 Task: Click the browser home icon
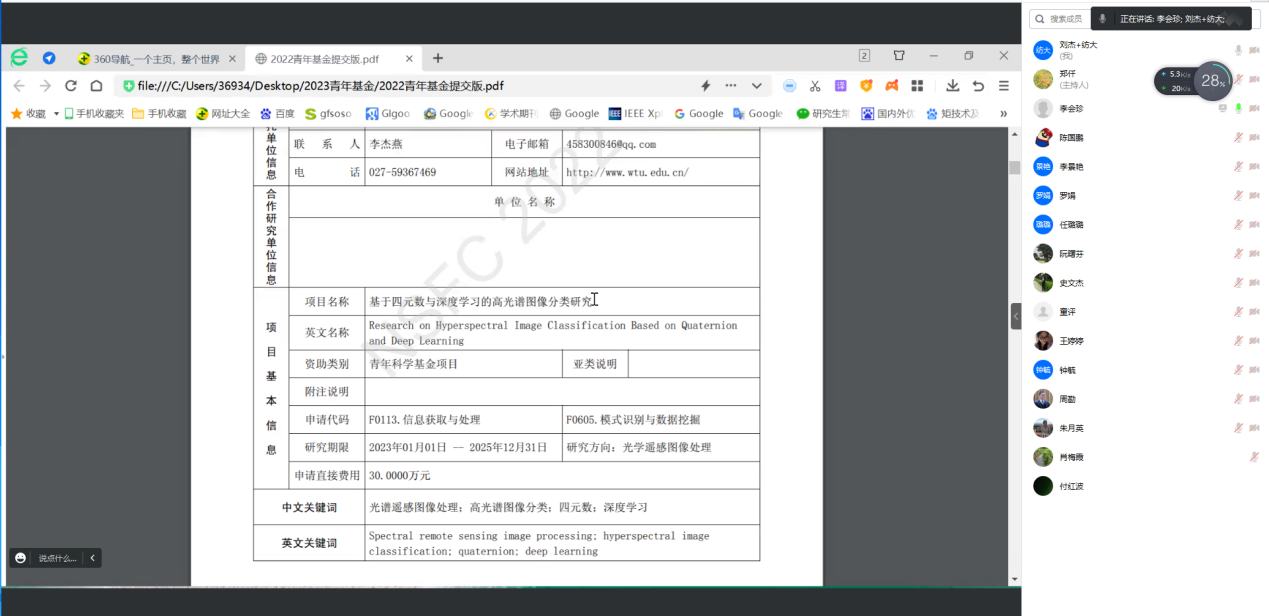tap(96, 86)
